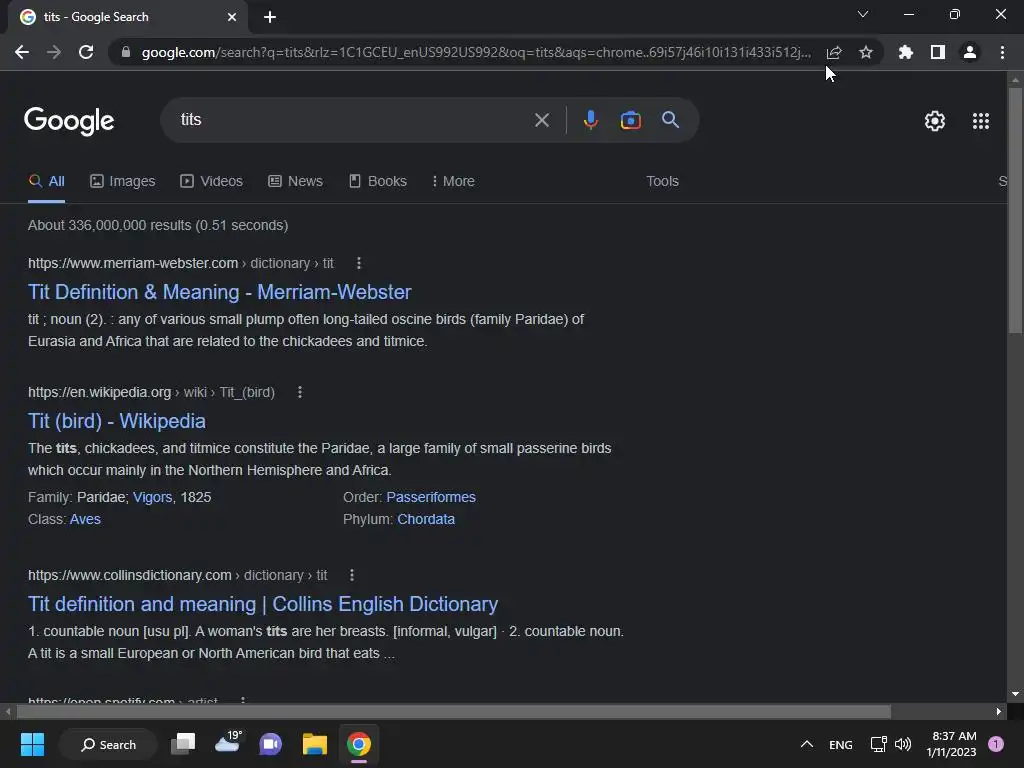Click the scroll down arrow

point(1014,694)
